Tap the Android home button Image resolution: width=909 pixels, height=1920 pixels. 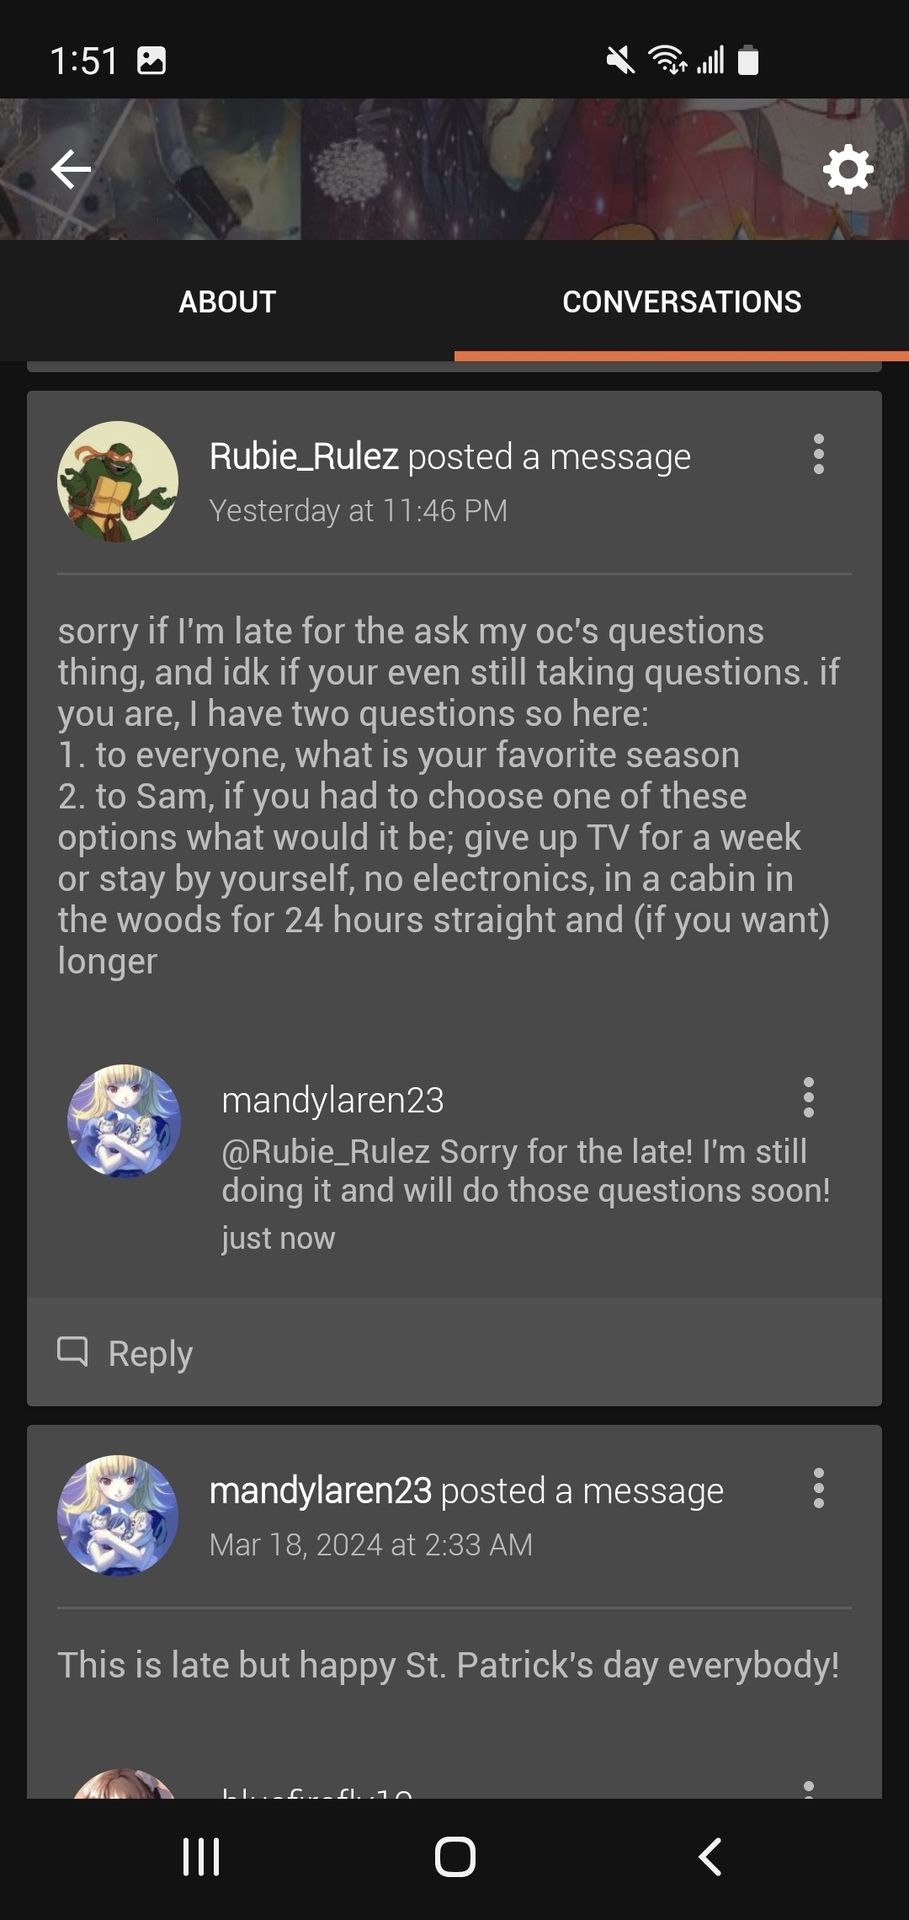(455, 1857)
